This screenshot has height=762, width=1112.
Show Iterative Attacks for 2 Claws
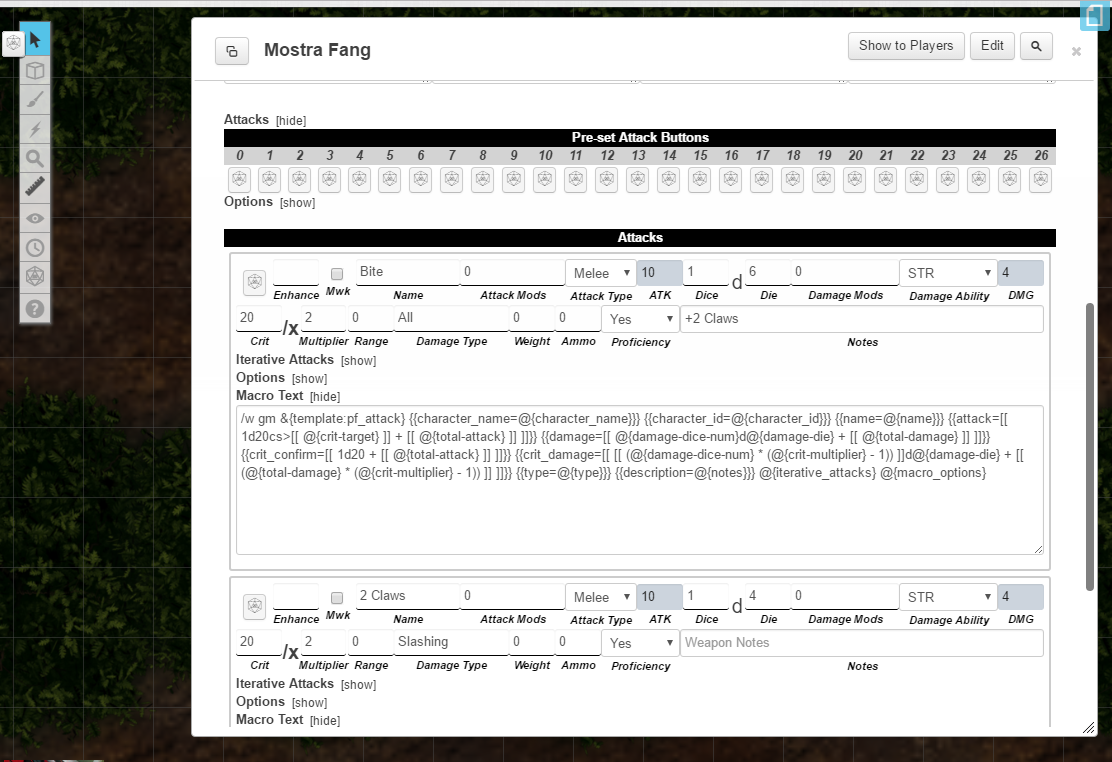point(358,685)
